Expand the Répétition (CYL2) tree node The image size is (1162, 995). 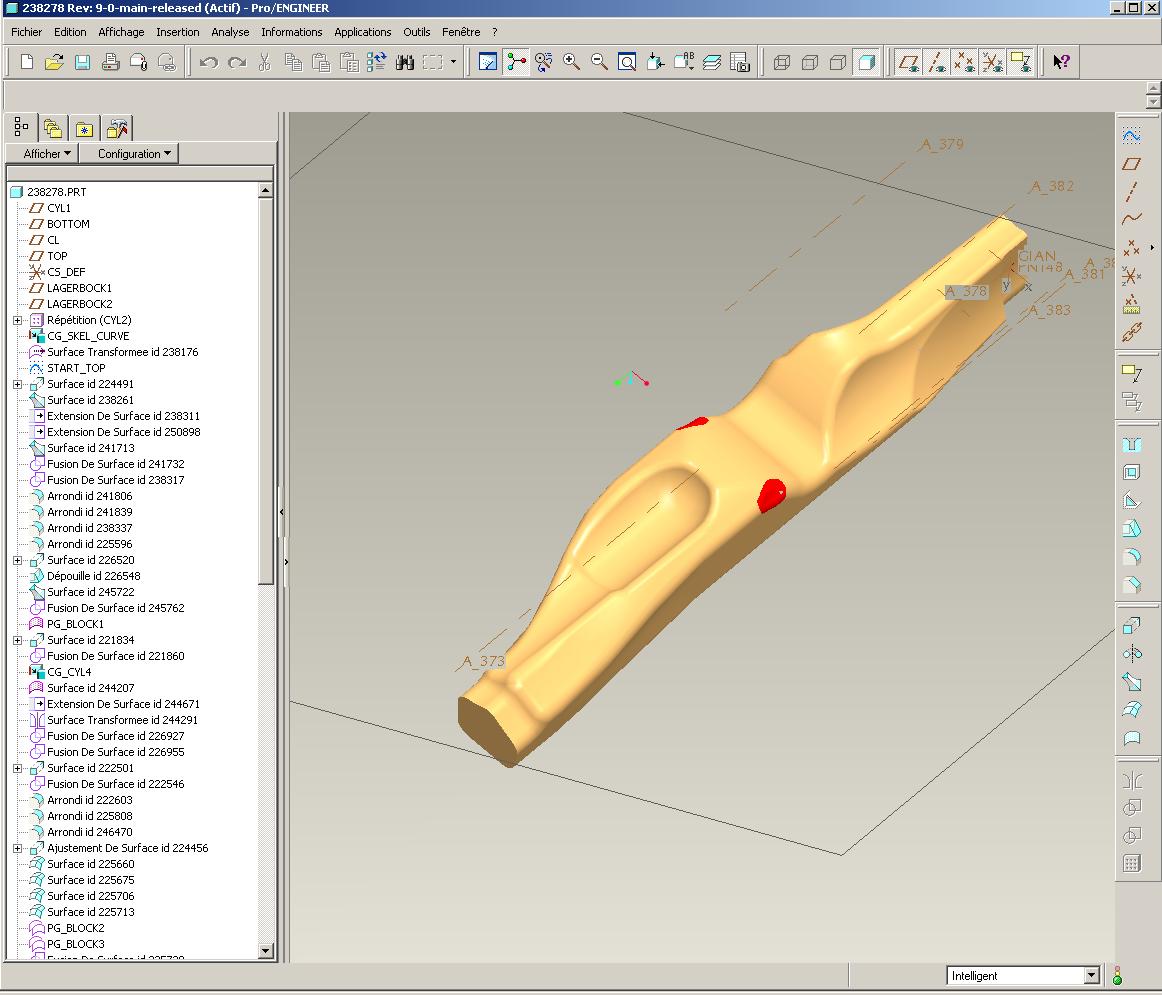(18, 320)
